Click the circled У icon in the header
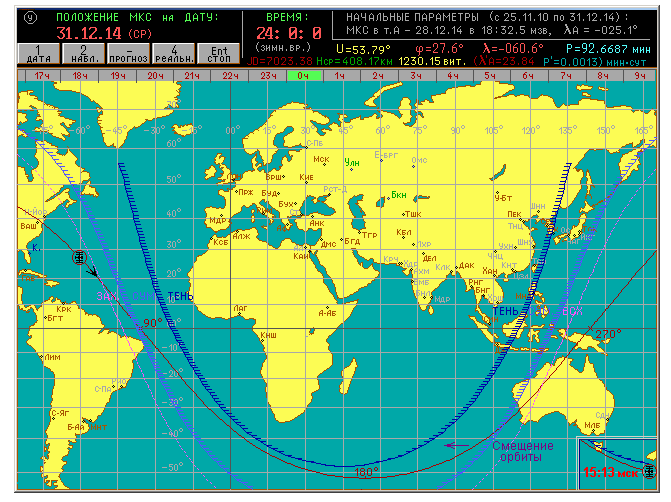 [x=30, y=18]
